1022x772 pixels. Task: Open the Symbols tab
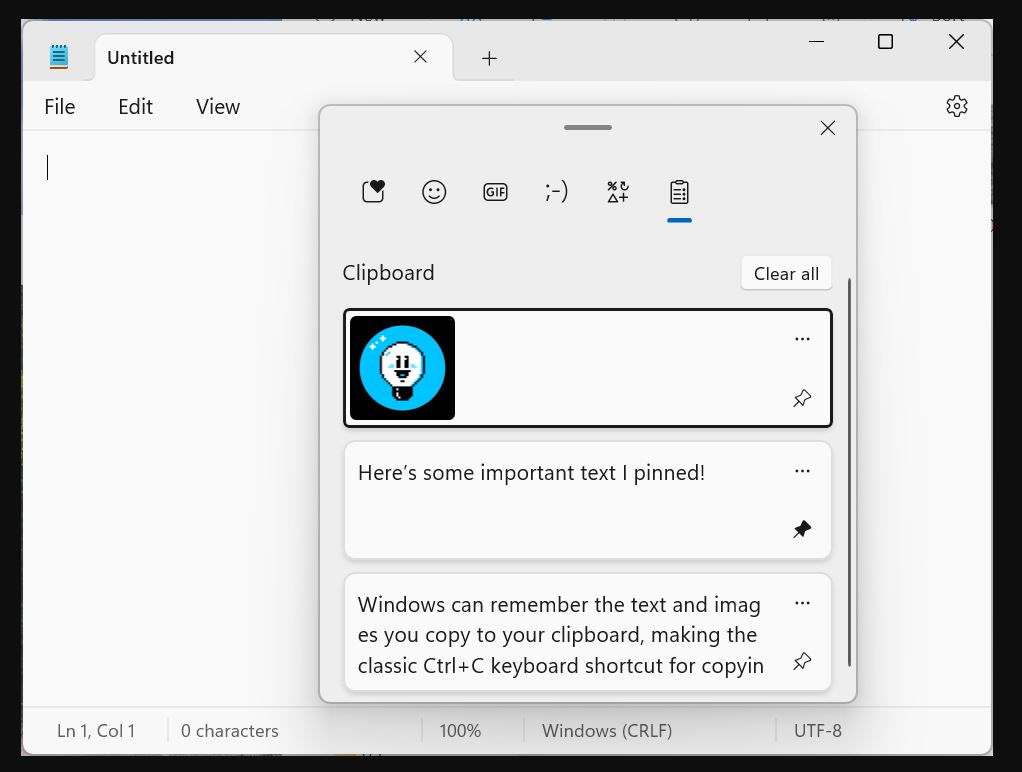[618, 192]
